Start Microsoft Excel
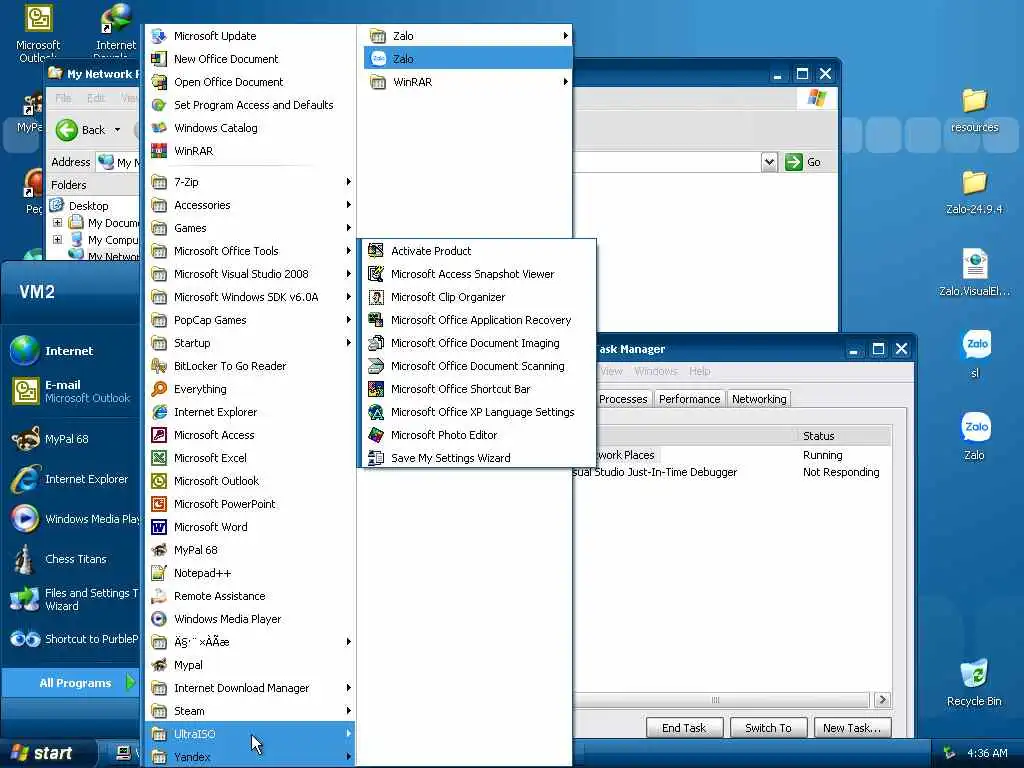Screen dimensions: 1024x768 pos(250,458)
